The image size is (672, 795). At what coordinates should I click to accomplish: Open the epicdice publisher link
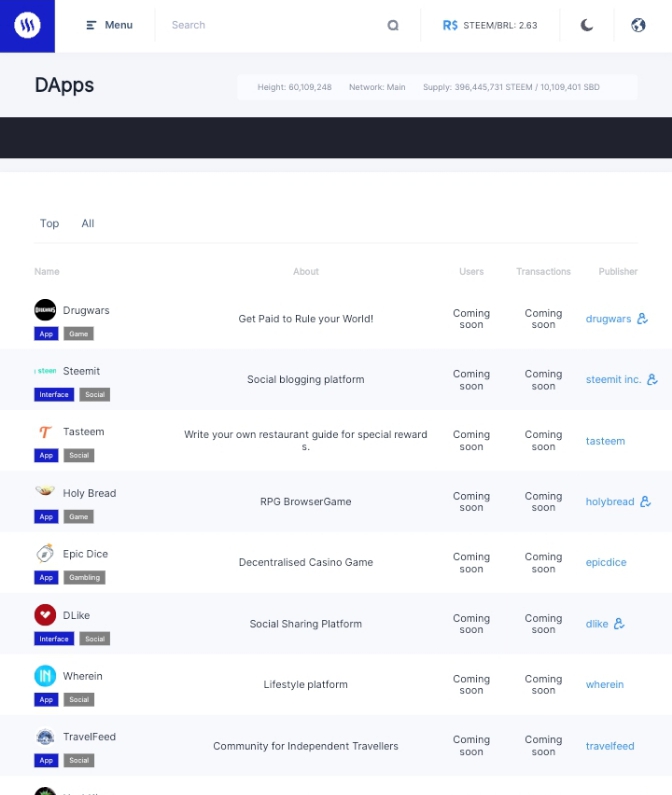pos(606,562)
